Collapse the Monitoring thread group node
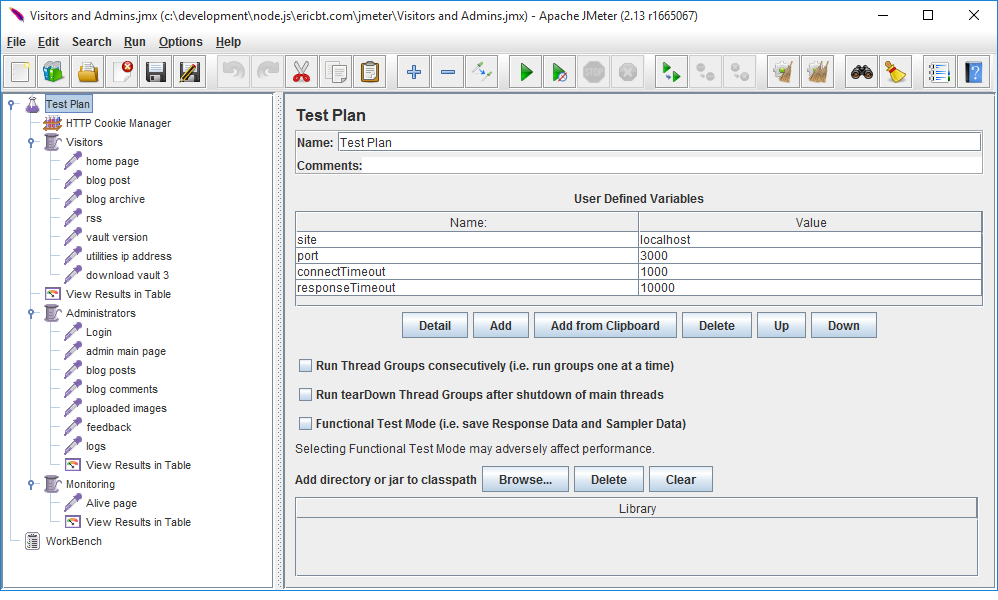The width and height of the screenshot is (998, 600). [31, 484]
